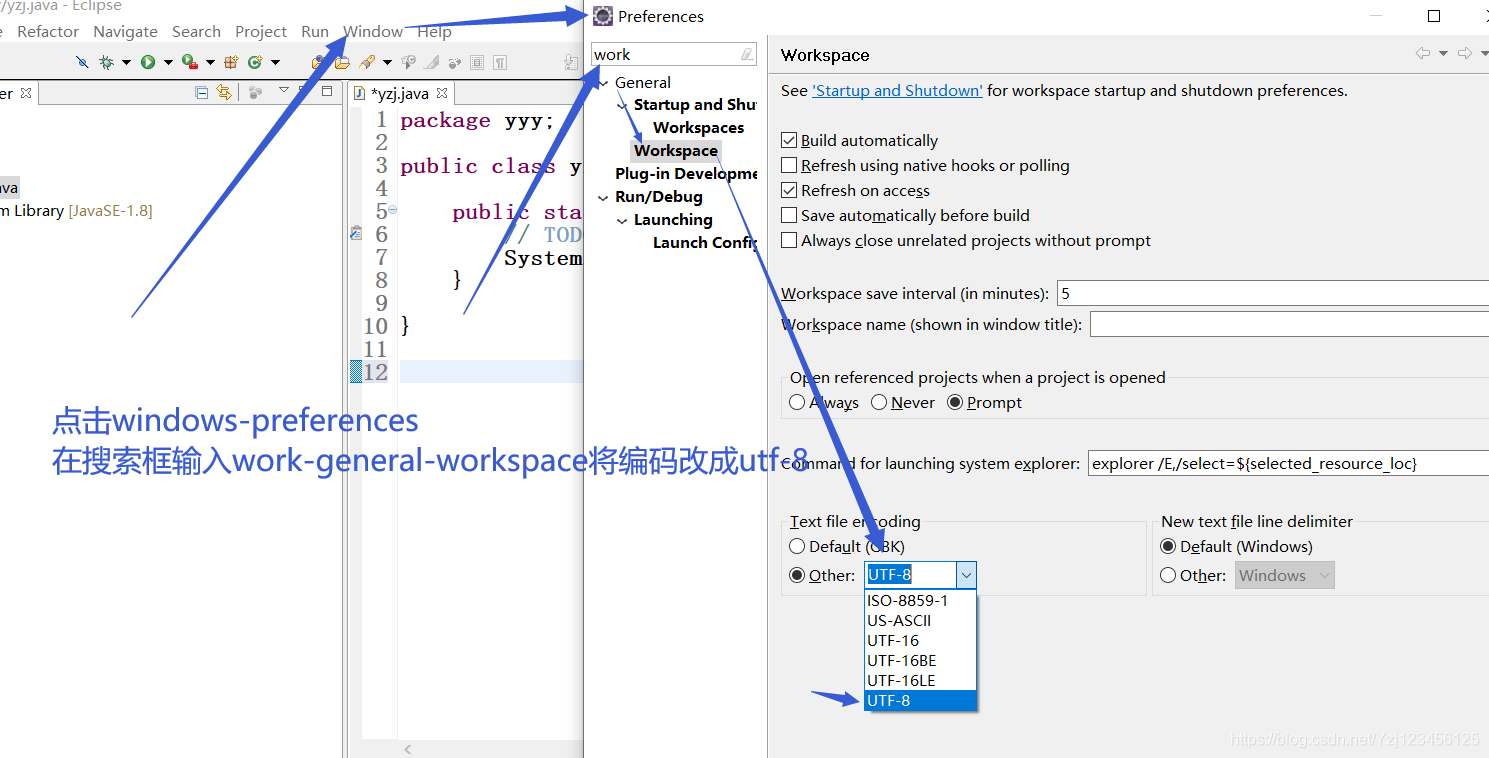Close the yzj.java editor tab
1489x758 pixels.
(442, 93)
